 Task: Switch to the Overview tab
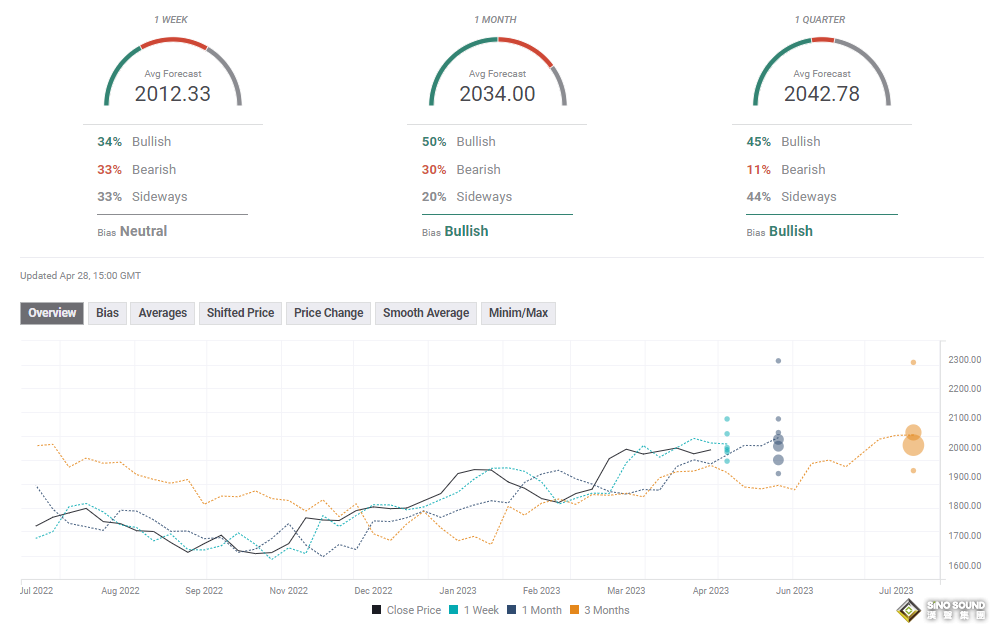tap(52, 313)
